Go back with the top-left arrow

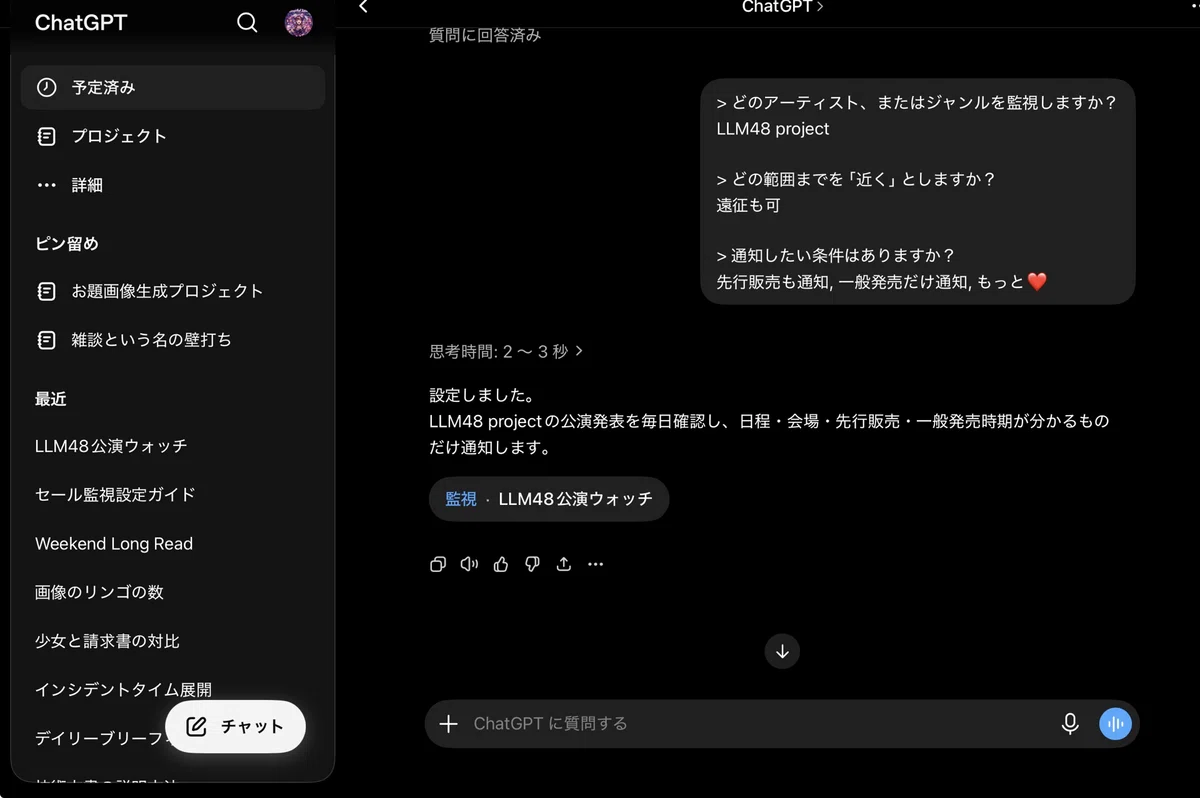point(363,7)
